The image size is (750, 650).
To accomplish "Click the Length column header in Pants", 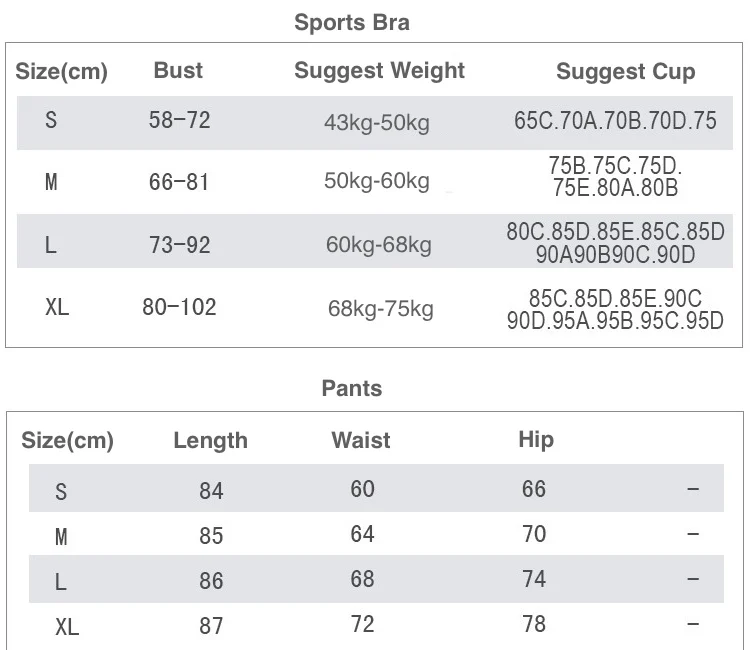I will pyautogui.click(x=210, y=441).
